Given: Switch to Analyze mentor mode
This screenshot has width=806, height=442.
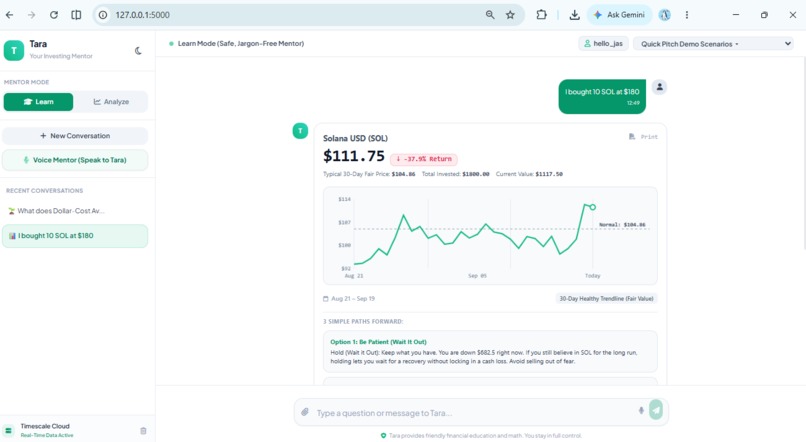Looking at the screenshot, I should (x=111, y=102).
